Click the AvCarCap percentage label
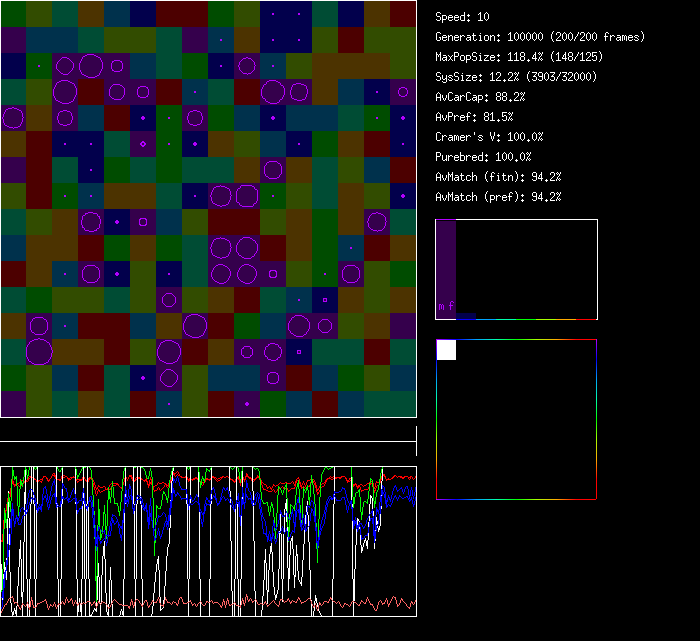Screen dimensions: 700x641 coord(481,97)
